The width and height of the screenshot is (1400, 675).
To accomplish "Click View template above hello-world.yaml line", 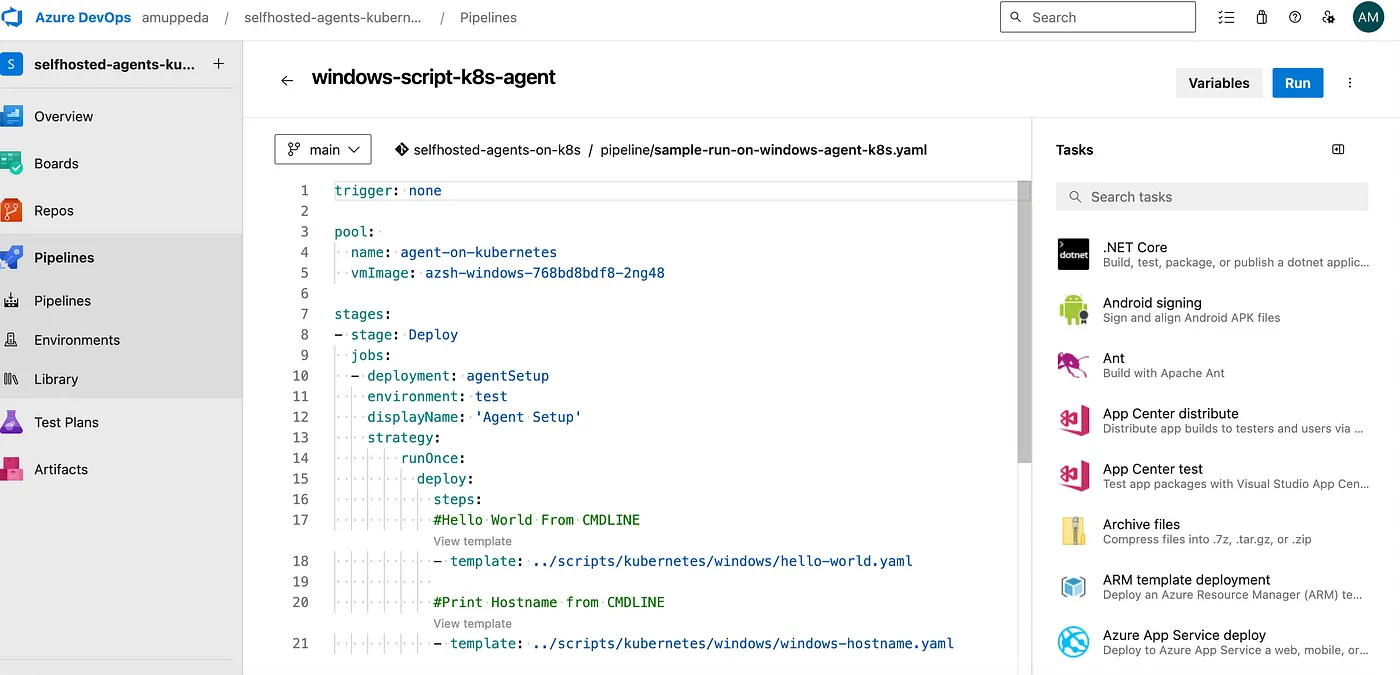I will pyautogui.click(x=472, y=541).
